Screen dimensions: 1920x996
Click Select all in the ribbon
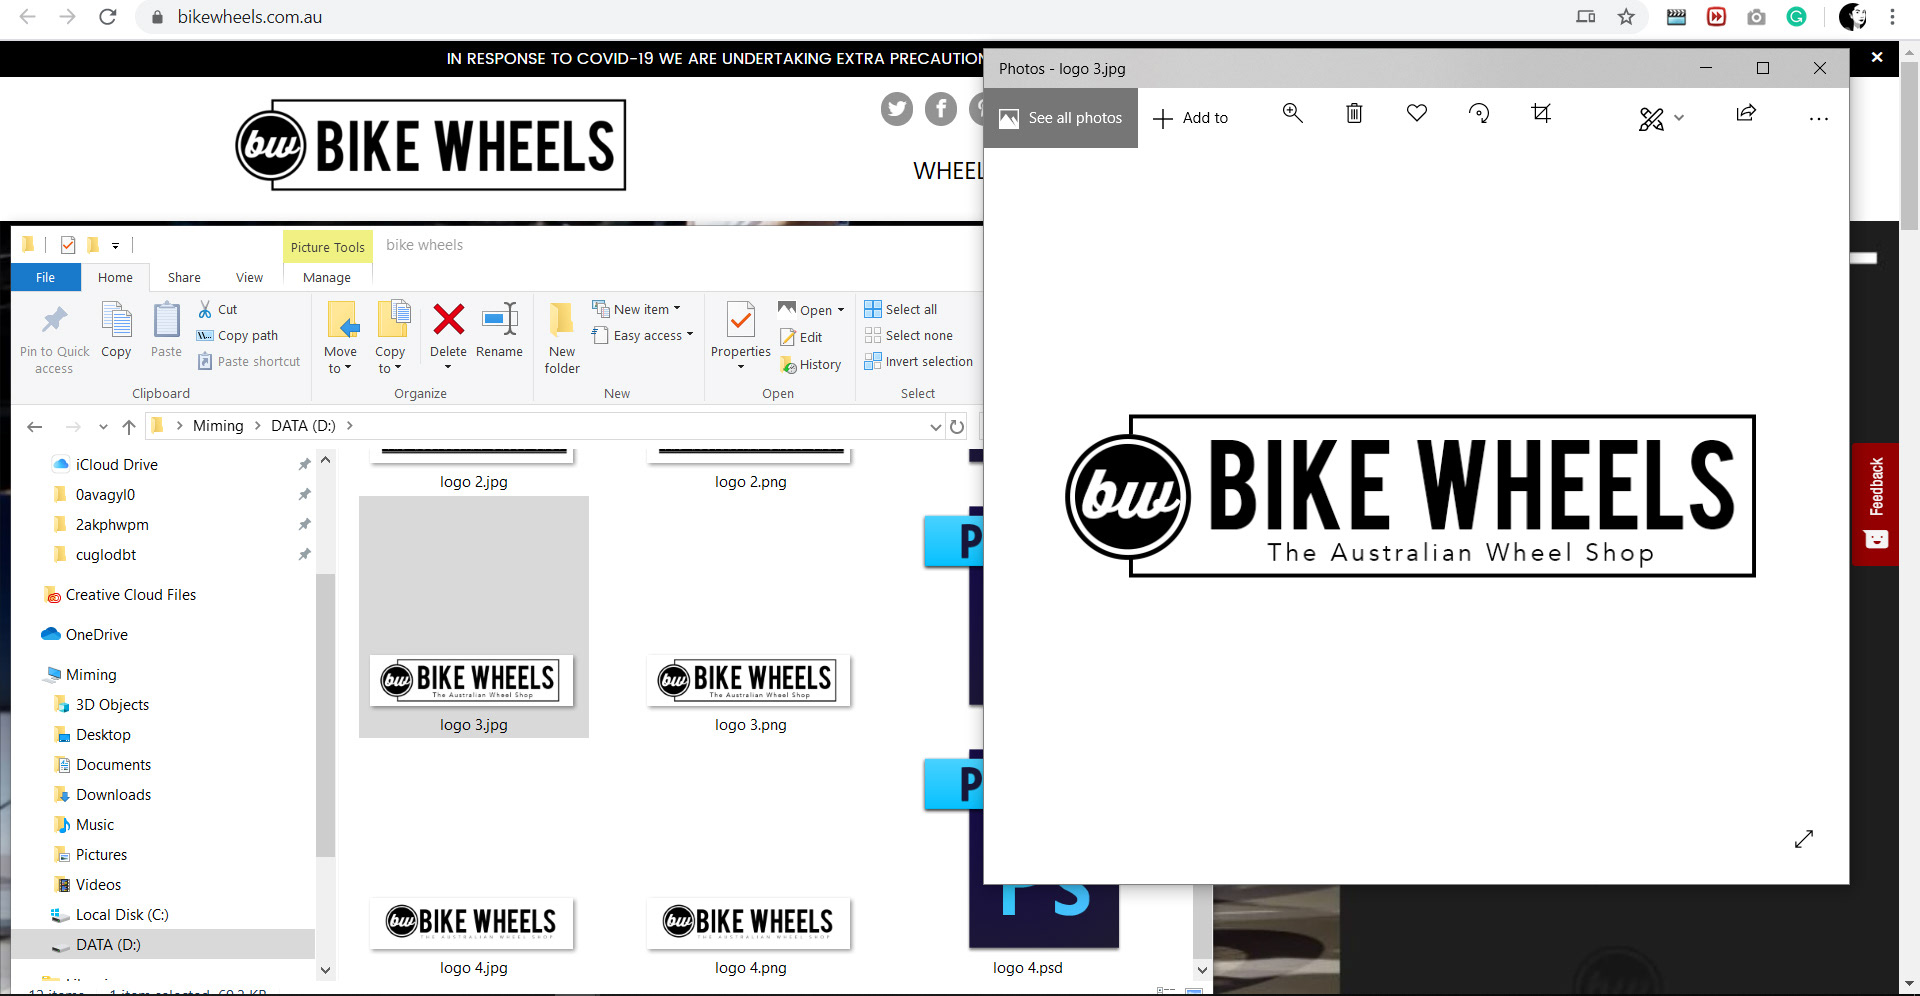click(x=901, y=309)
